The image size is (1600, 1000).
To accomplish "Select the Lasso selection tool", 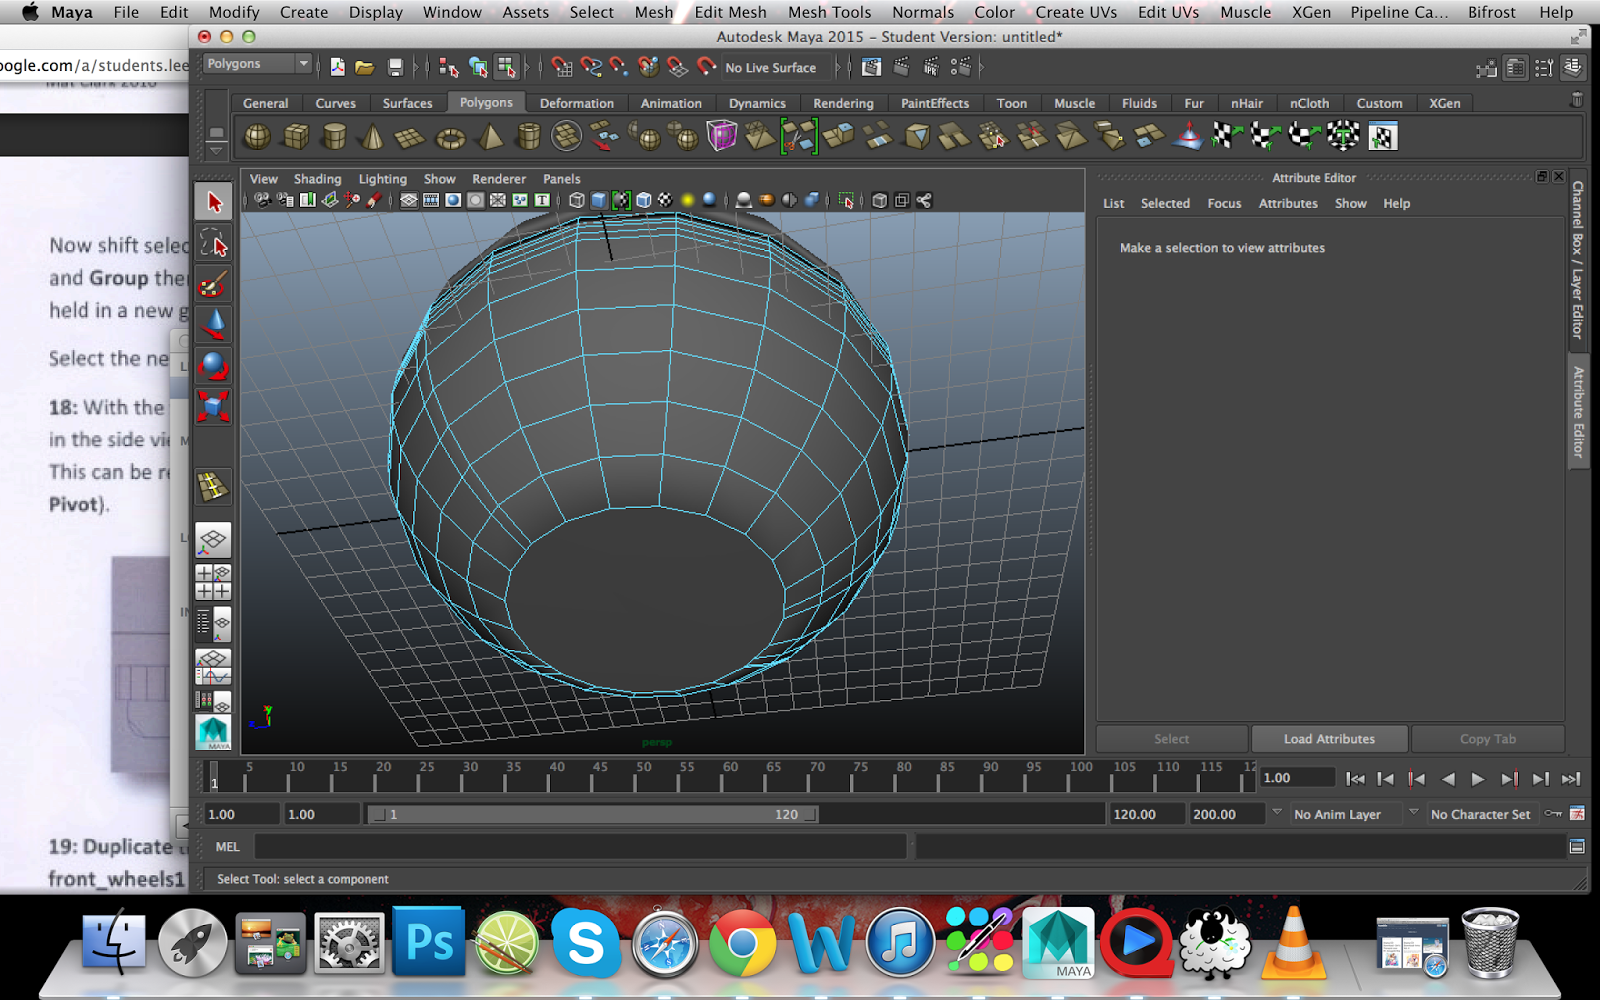I will click(213, 240).
